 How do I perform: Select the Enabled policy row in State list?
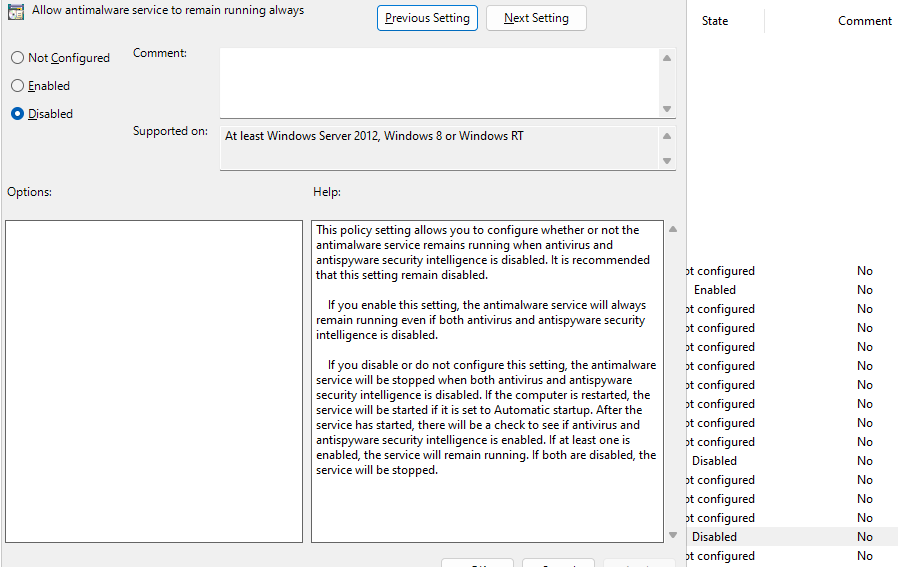tap(715, 290)
